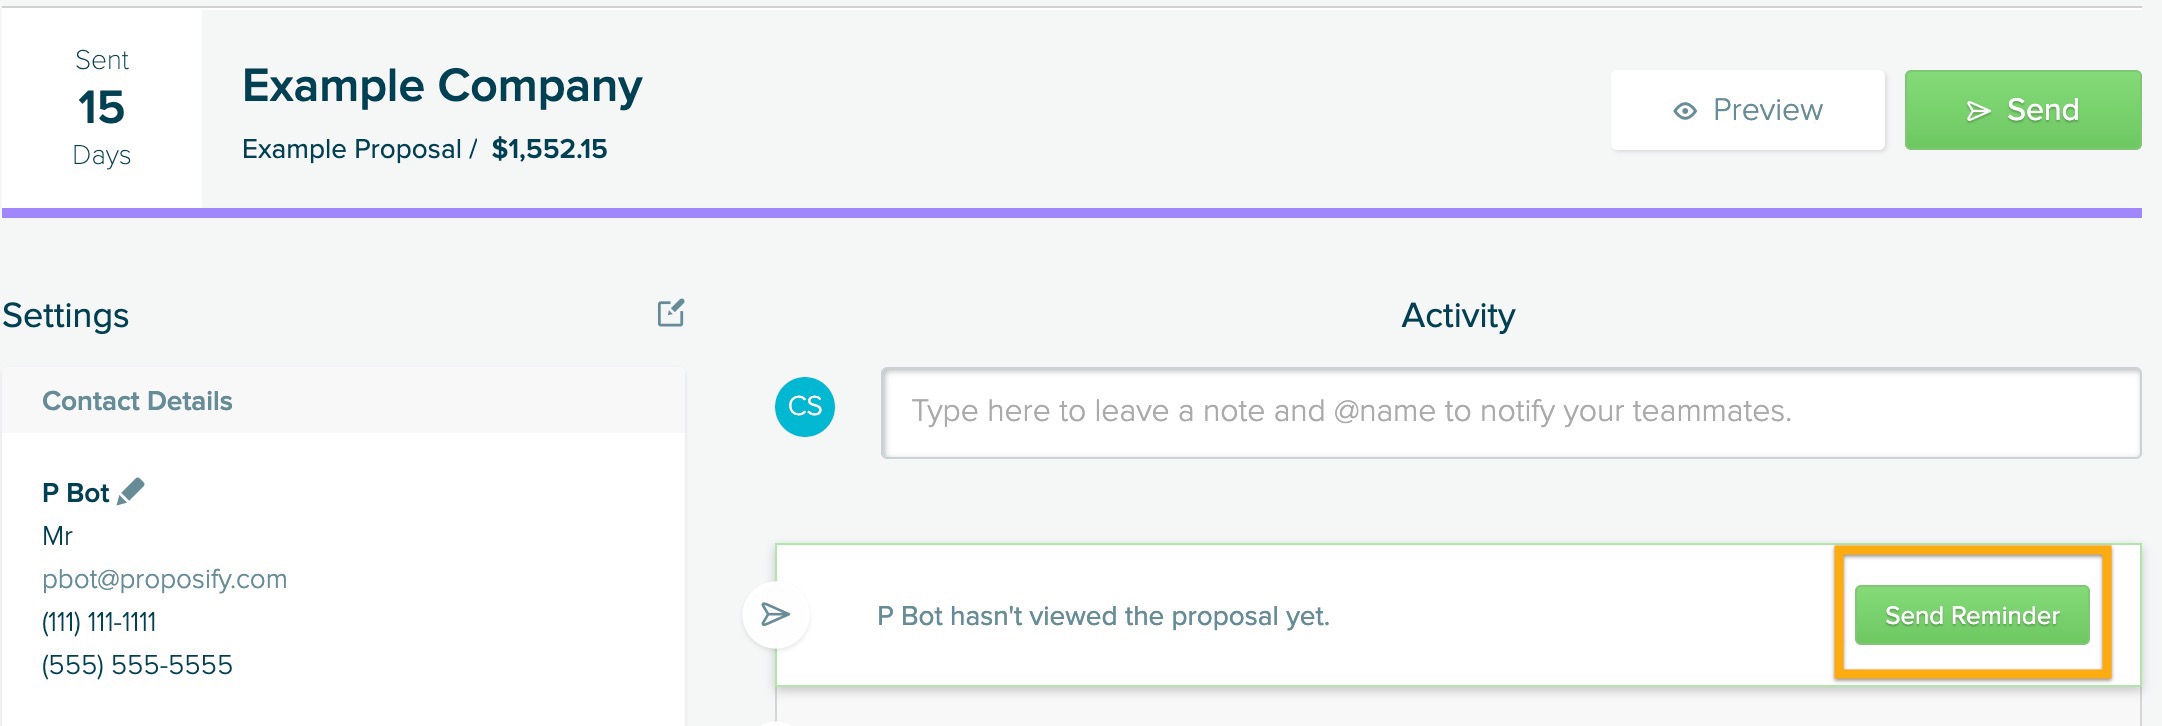2162x726 pixels.
Task: Click the $1,552.15 proposal amount
Action: [549, 149]
